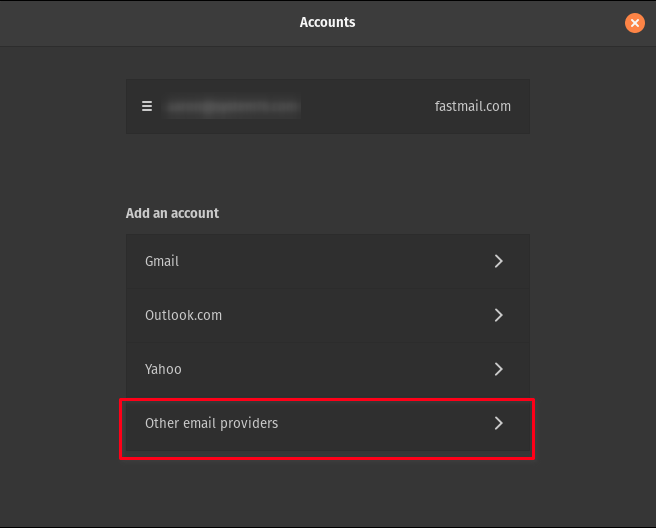Add an Outlook.com account
Image resolution: width=656 pixels, height=528 pixels.
328,315
